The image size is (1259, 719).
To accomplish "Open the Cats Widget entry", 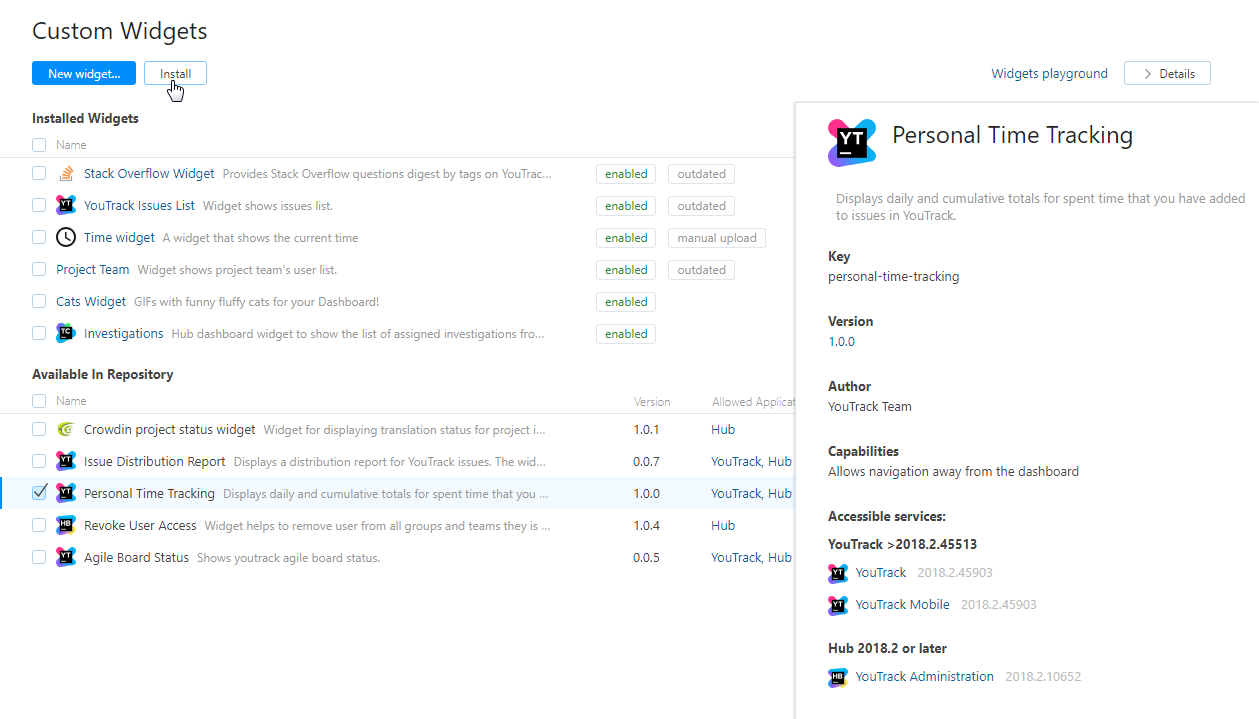I will click(91, 302).
